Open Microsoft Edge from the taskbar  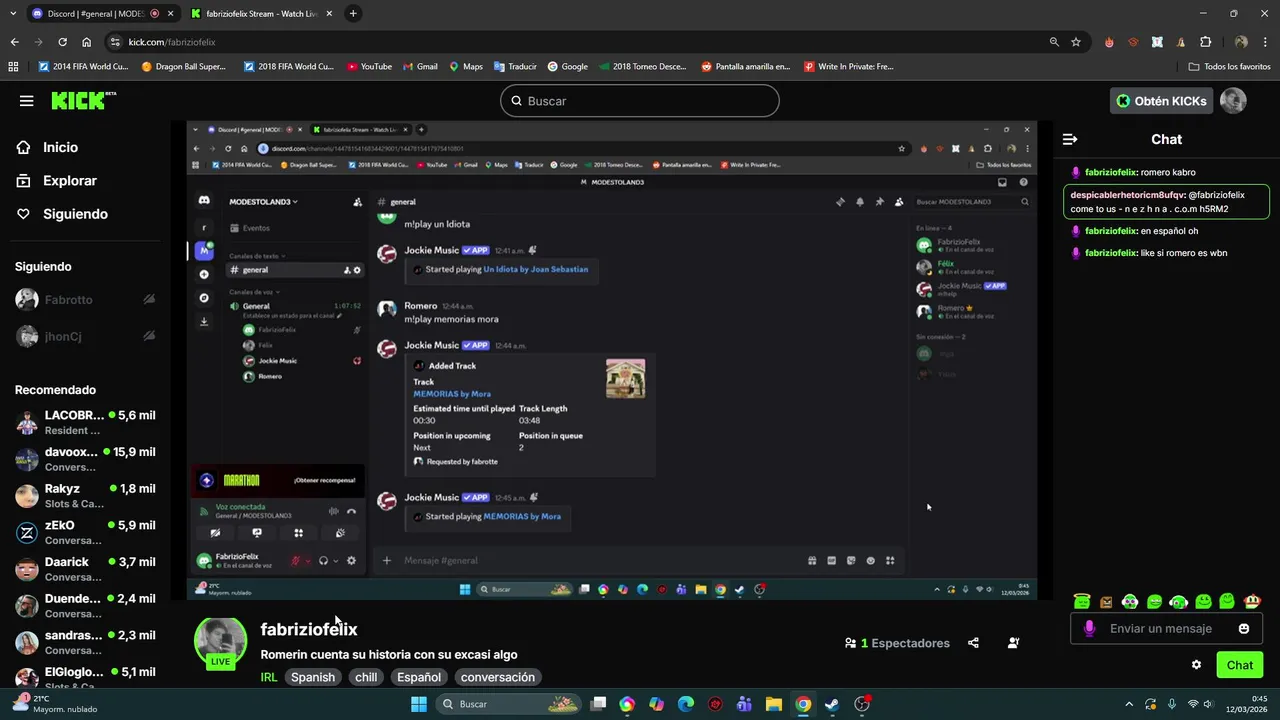pyautogui.click(x=685, y=704)
